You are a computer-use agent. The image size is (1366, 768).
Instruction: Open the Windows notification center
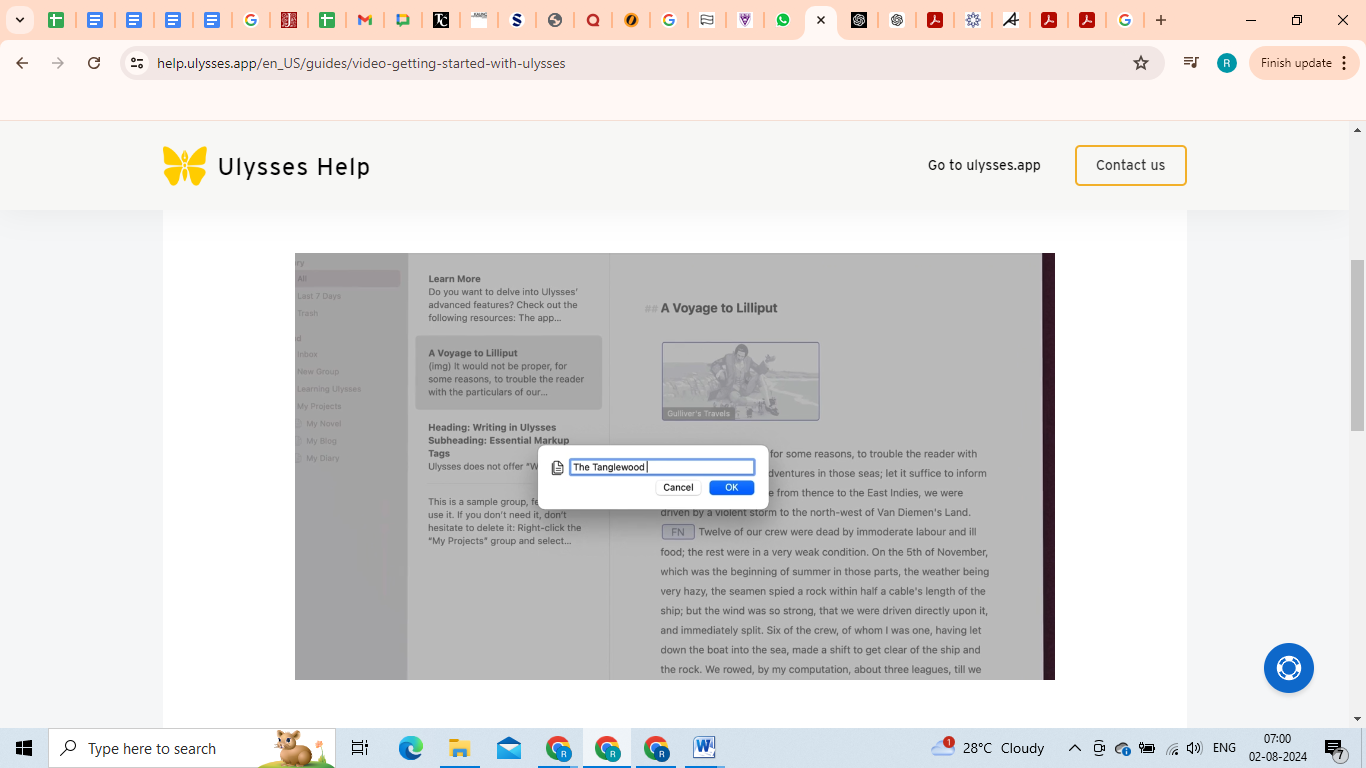[x=1336, y=748]
